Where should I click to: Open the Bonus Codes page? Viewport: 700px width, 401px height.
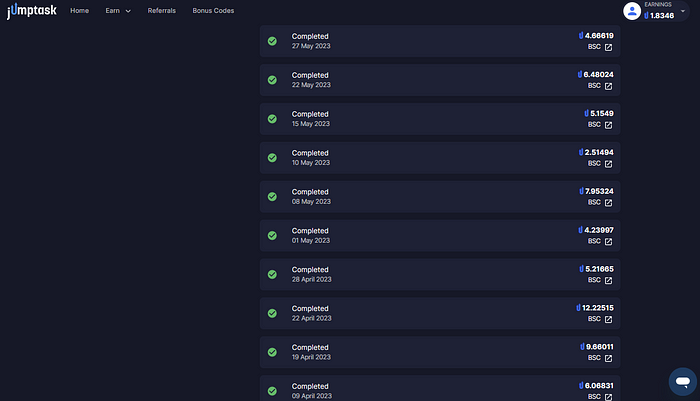(x=213, y=11)
